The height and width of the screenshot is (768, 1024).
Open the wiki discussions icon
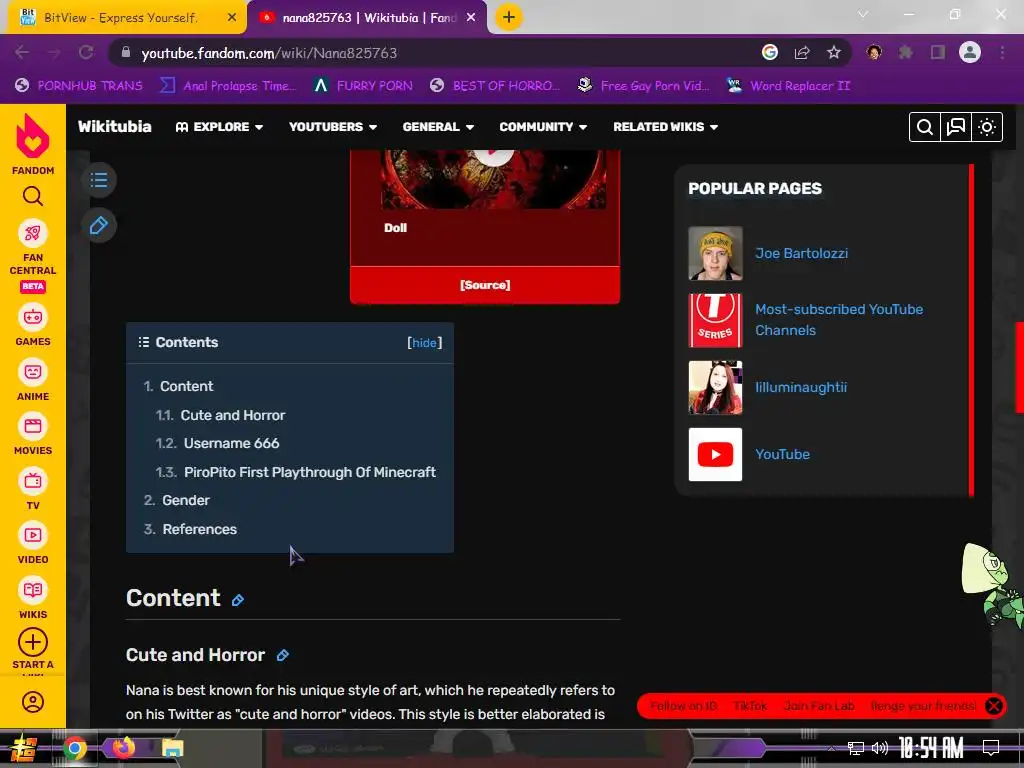click(956, 127)
